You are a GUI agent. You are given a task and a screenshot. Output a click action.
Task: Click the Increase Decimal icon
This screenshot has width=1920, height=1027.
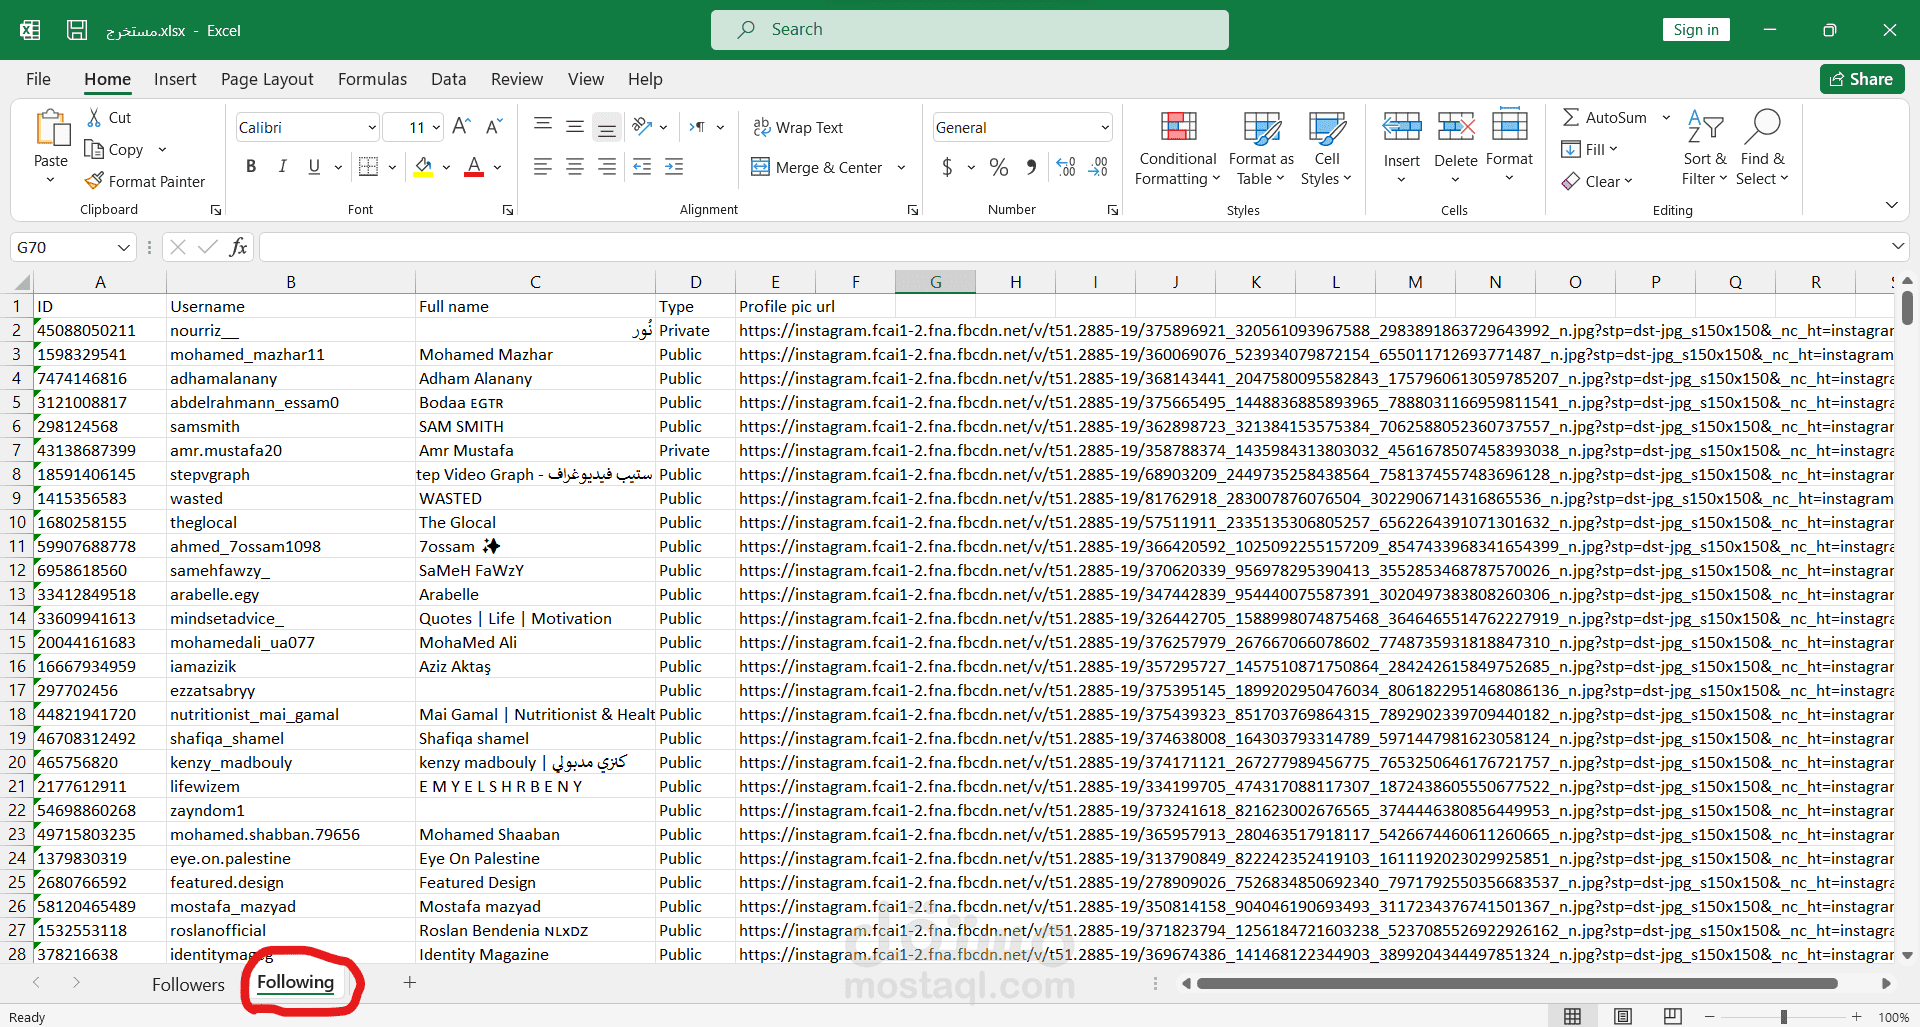[1066, 167]
